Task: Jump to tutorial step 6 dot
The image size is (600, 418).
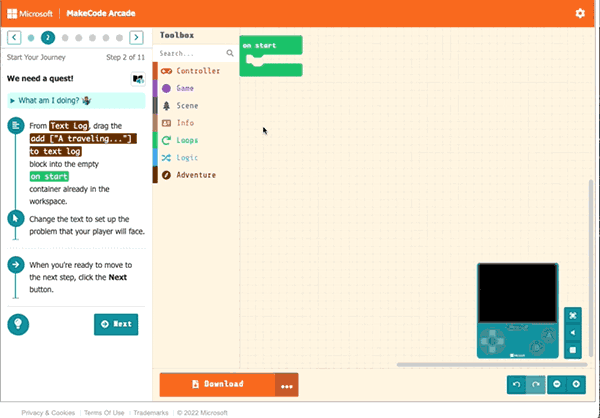Action: [x=106, y=38]
